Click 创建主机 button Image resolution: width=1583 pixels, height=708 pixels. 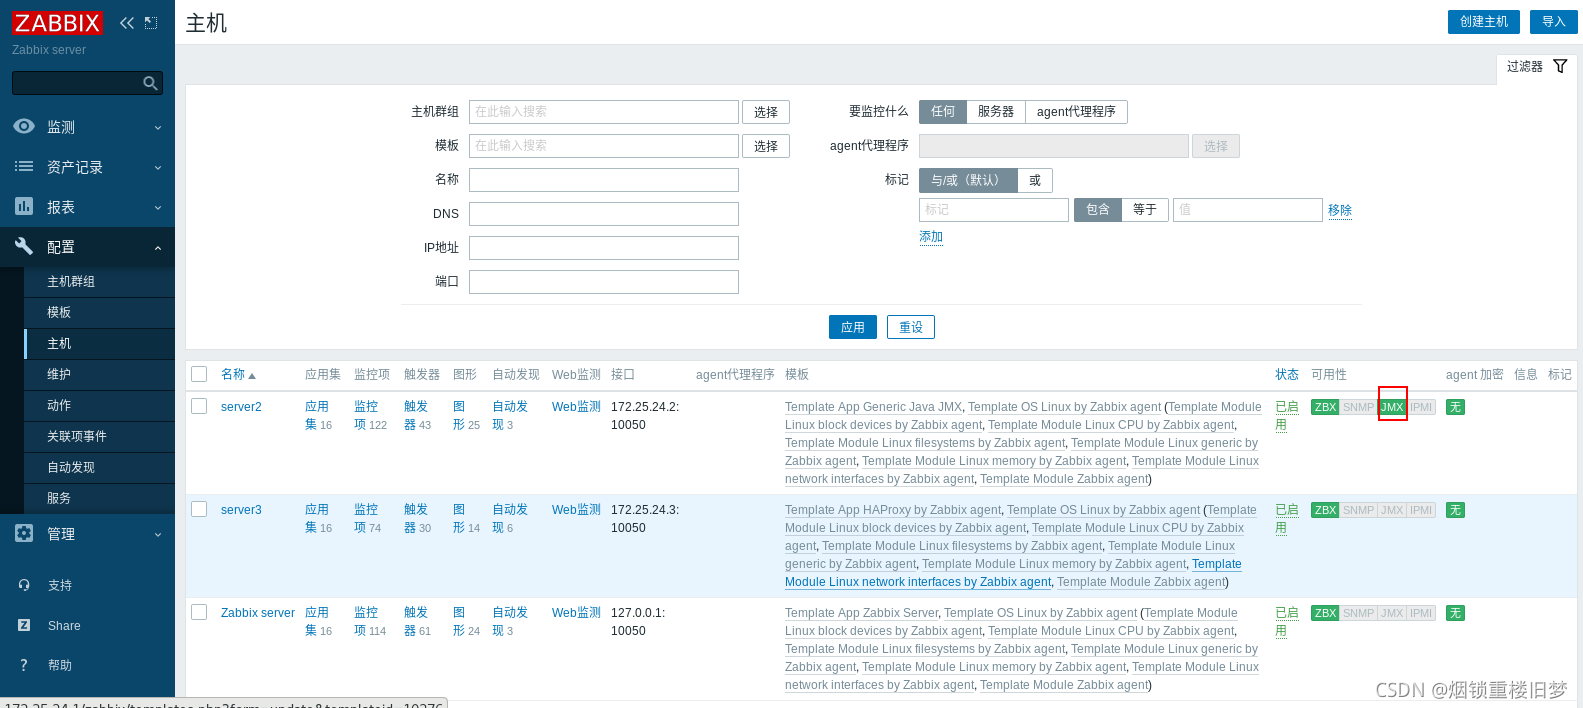point(1484,22)
